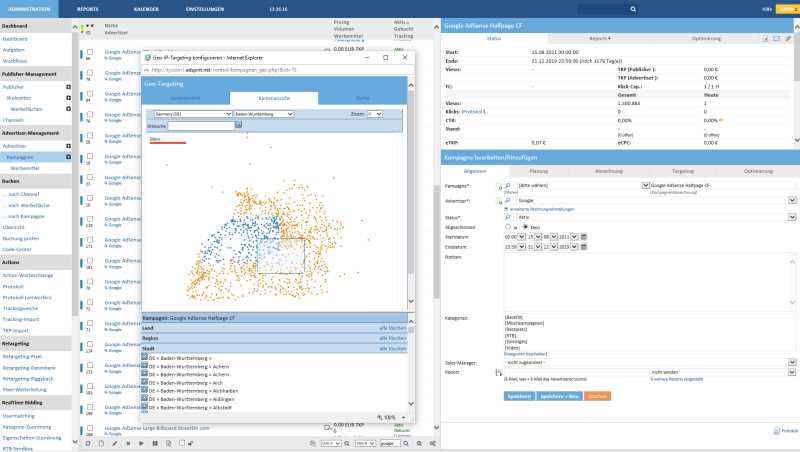Image resolution: width=800 pixels, height=452 pixels.
Task: Click the orange Löschen button
Action: coord(597,396)
